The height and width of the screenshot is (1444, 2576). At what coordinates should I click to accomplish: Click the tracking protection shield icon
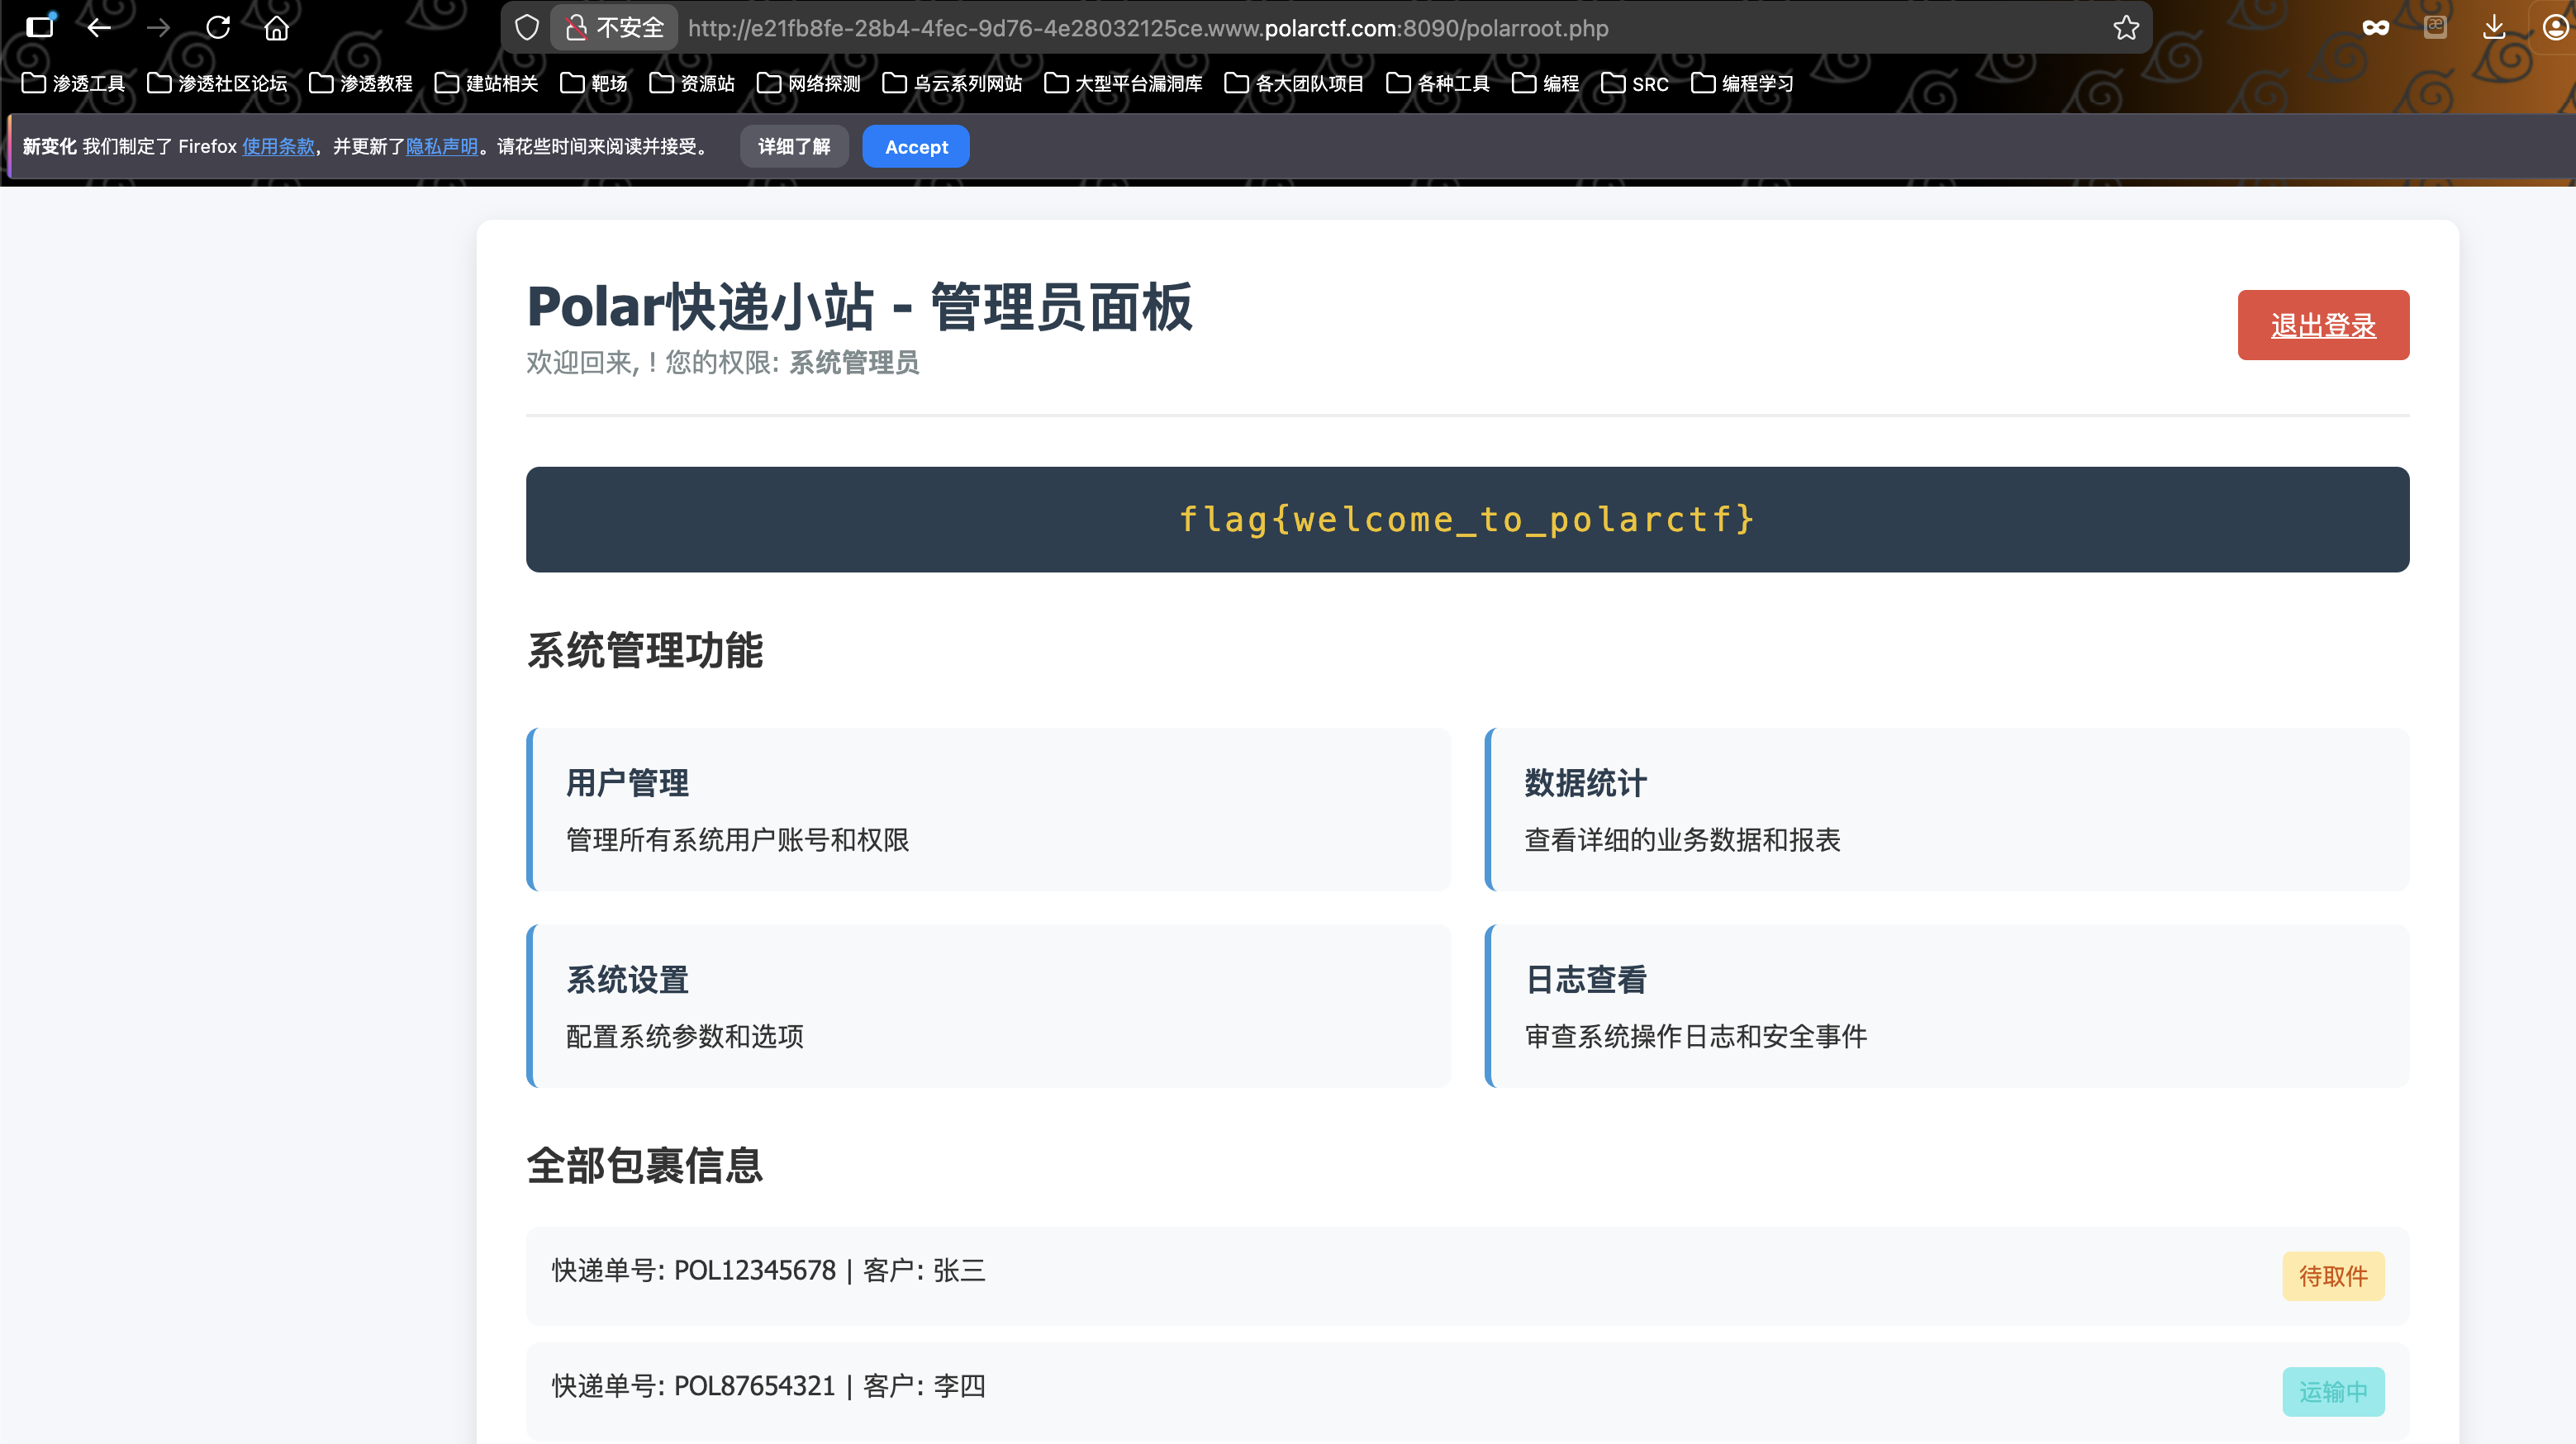point(527,28)
